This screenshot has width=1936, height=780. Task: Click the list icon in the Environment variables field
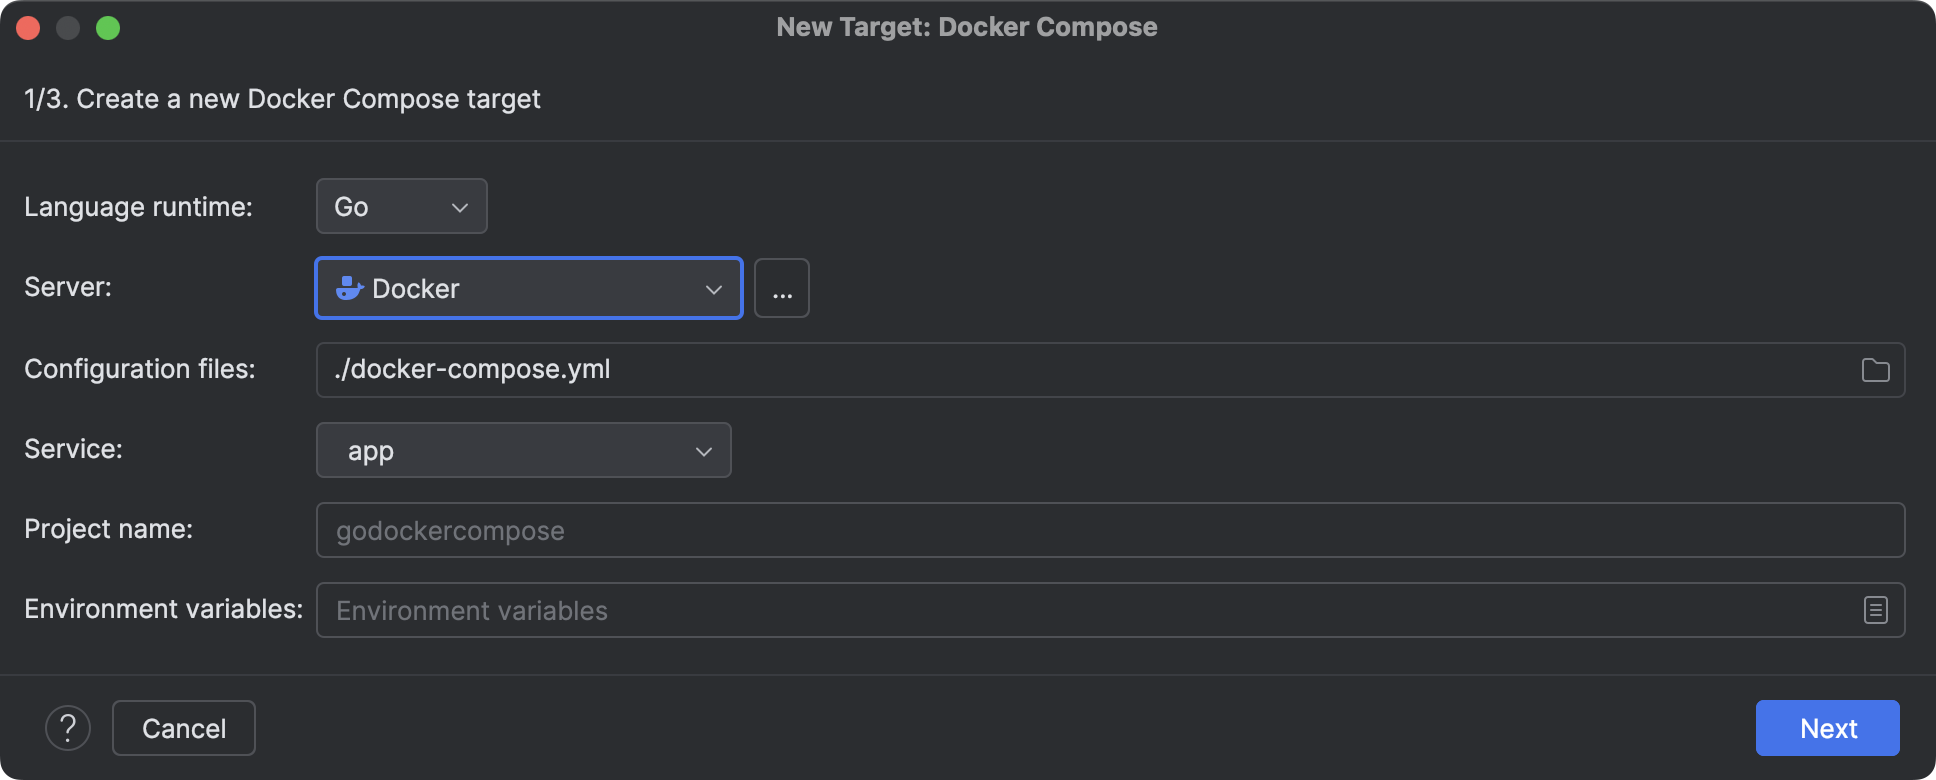click(x=1875, y=610)
